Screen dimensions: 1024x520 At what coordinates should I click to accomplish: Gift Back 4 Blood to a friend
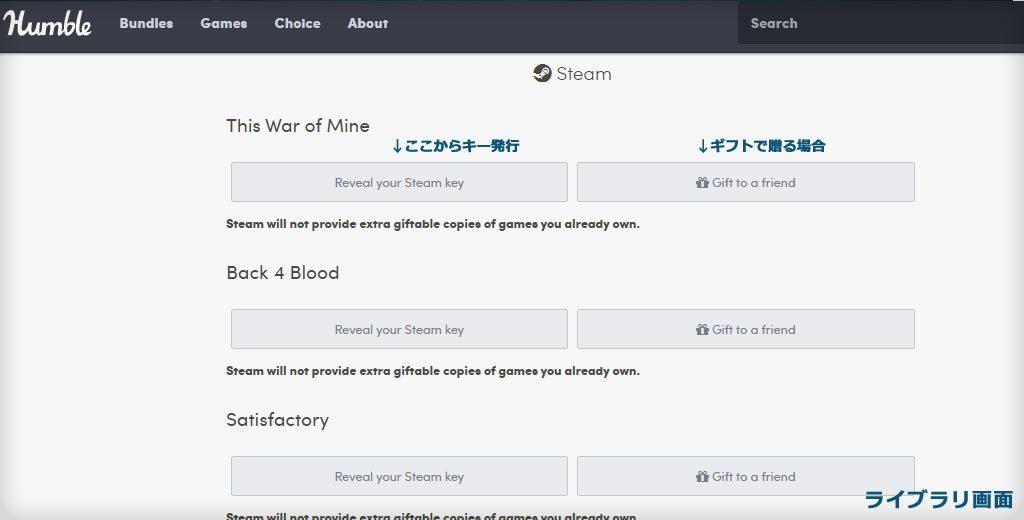pos(746,329)
